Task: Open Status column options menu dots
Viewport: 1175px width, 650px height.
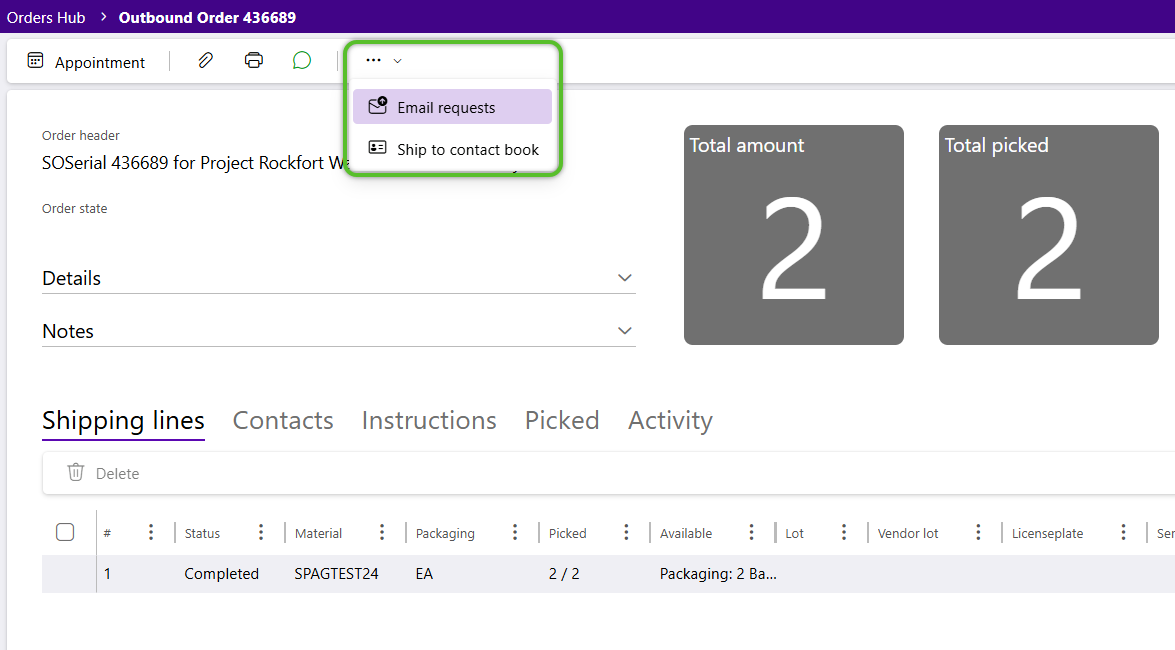Action: [261, 533]
